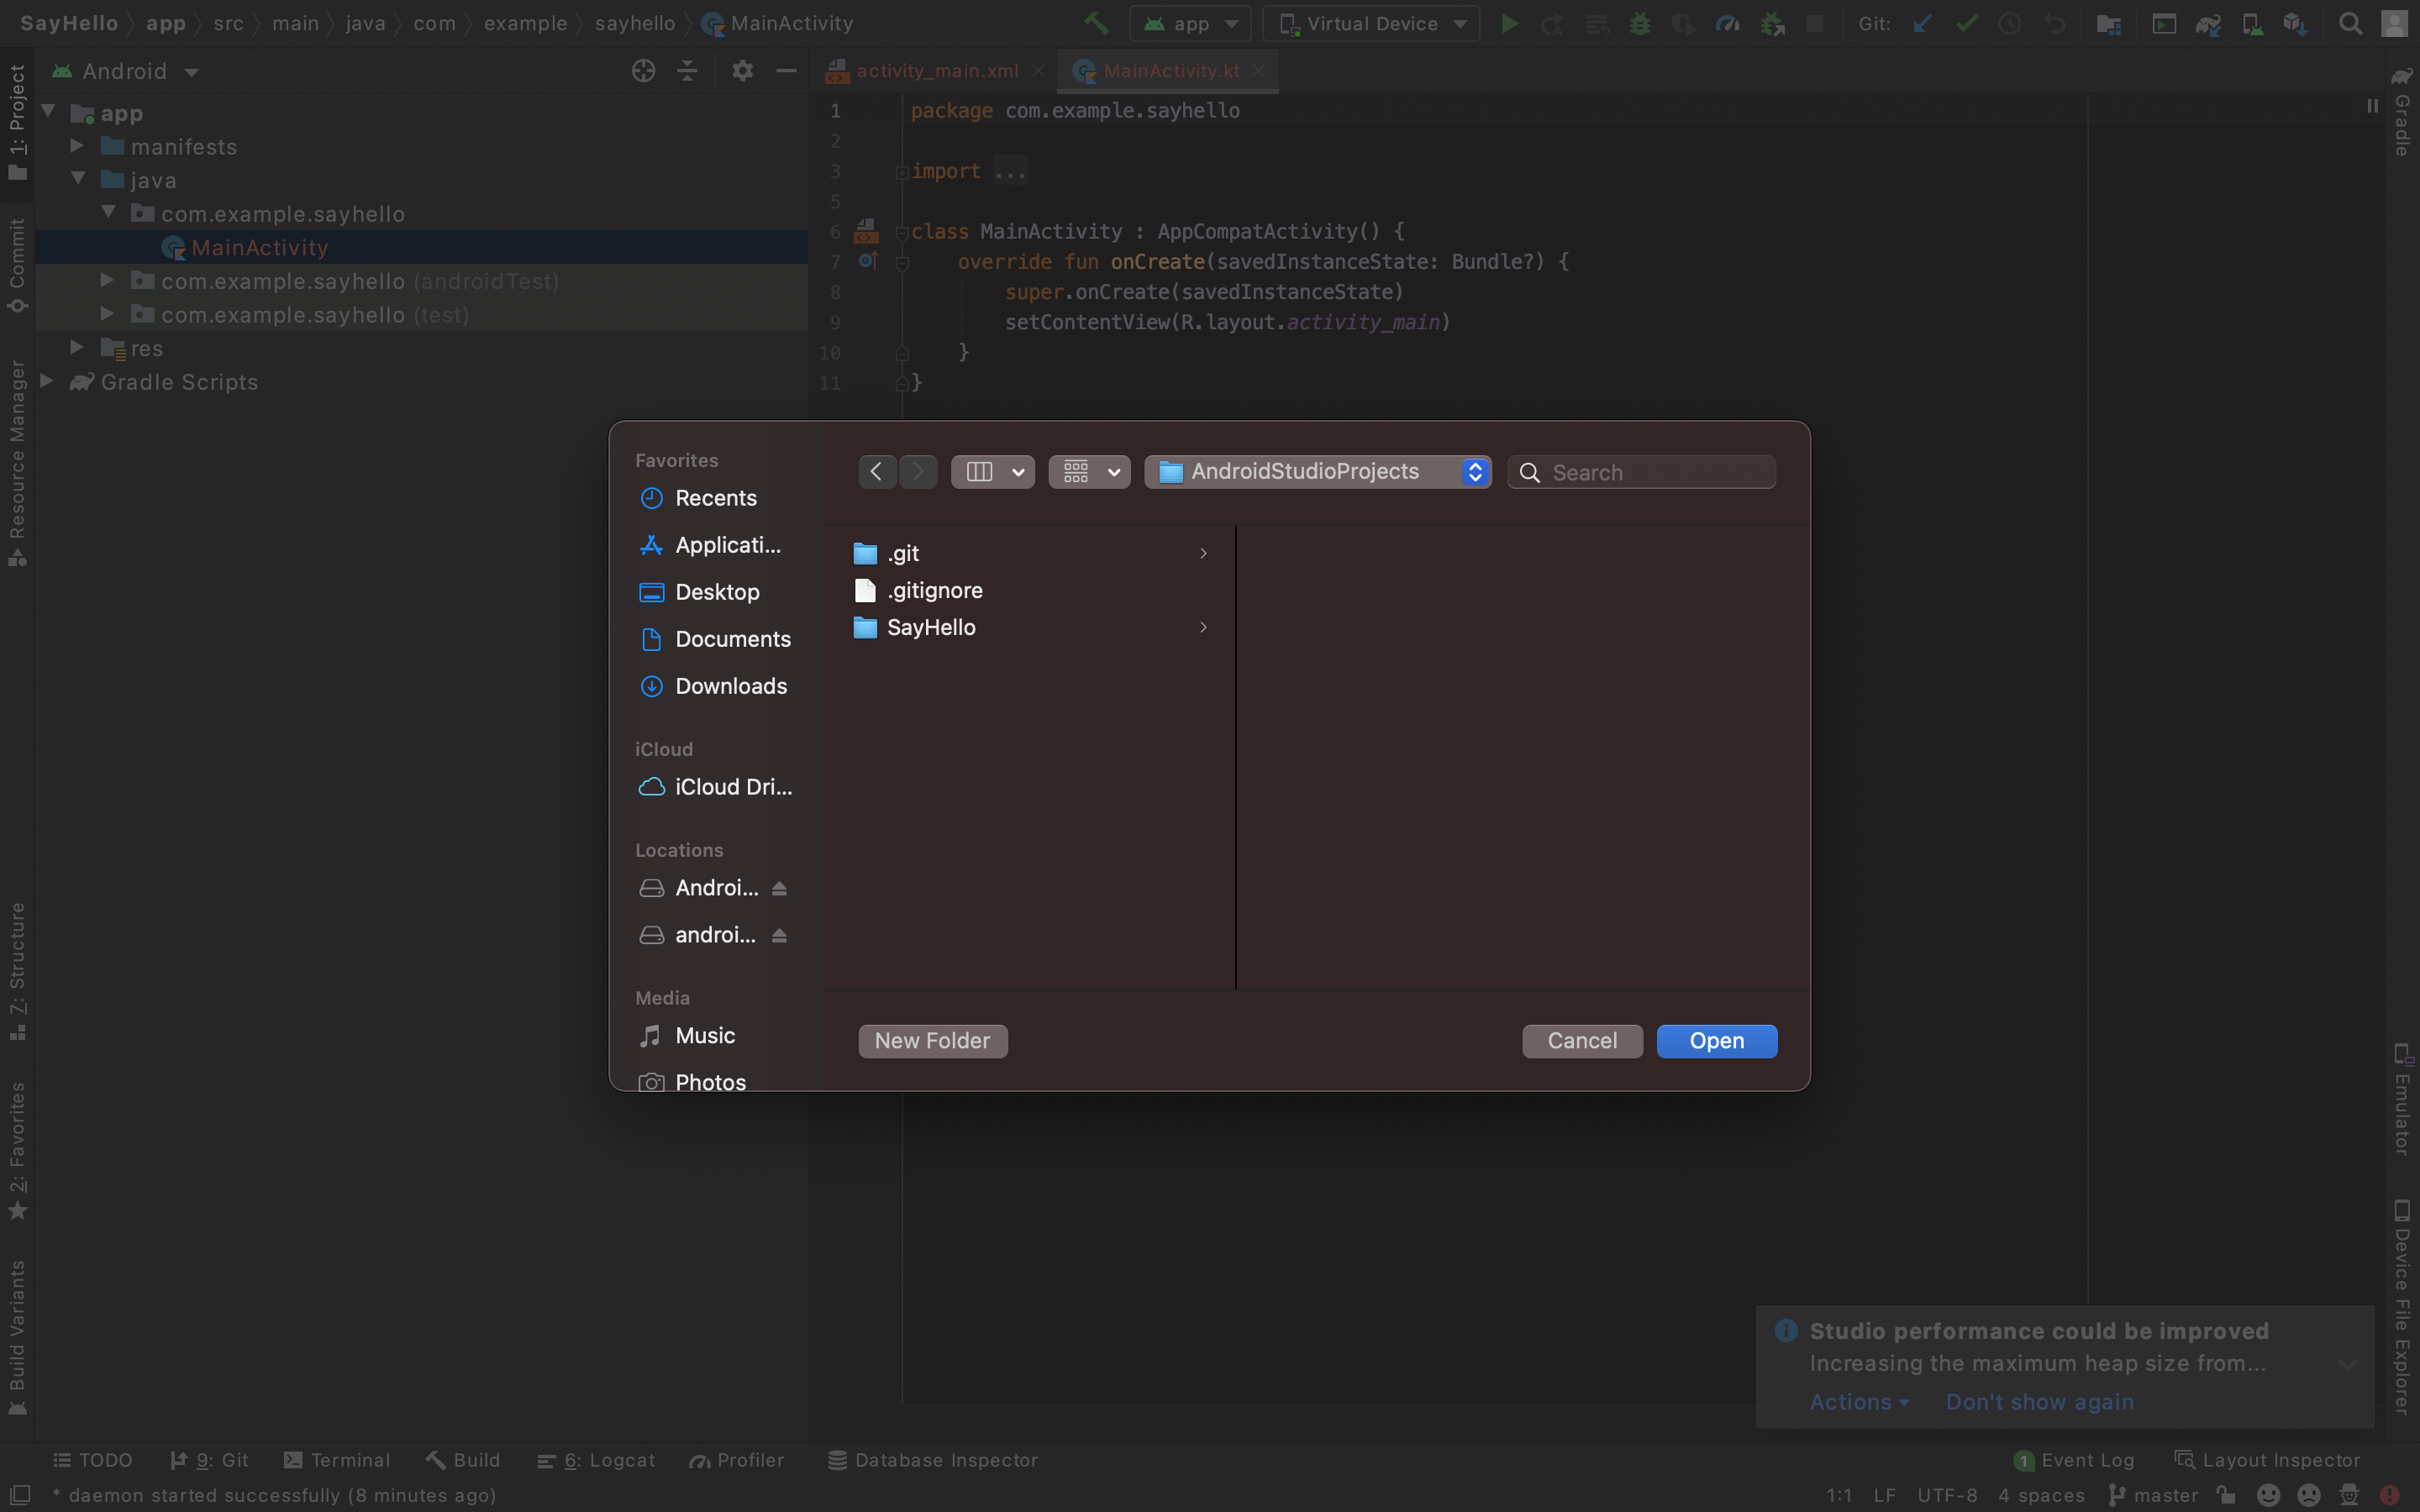The height and width of the screenshot is (1512, 2420).
Task: Open the Event Log tool window
Action: [x=2074, y=1460]
